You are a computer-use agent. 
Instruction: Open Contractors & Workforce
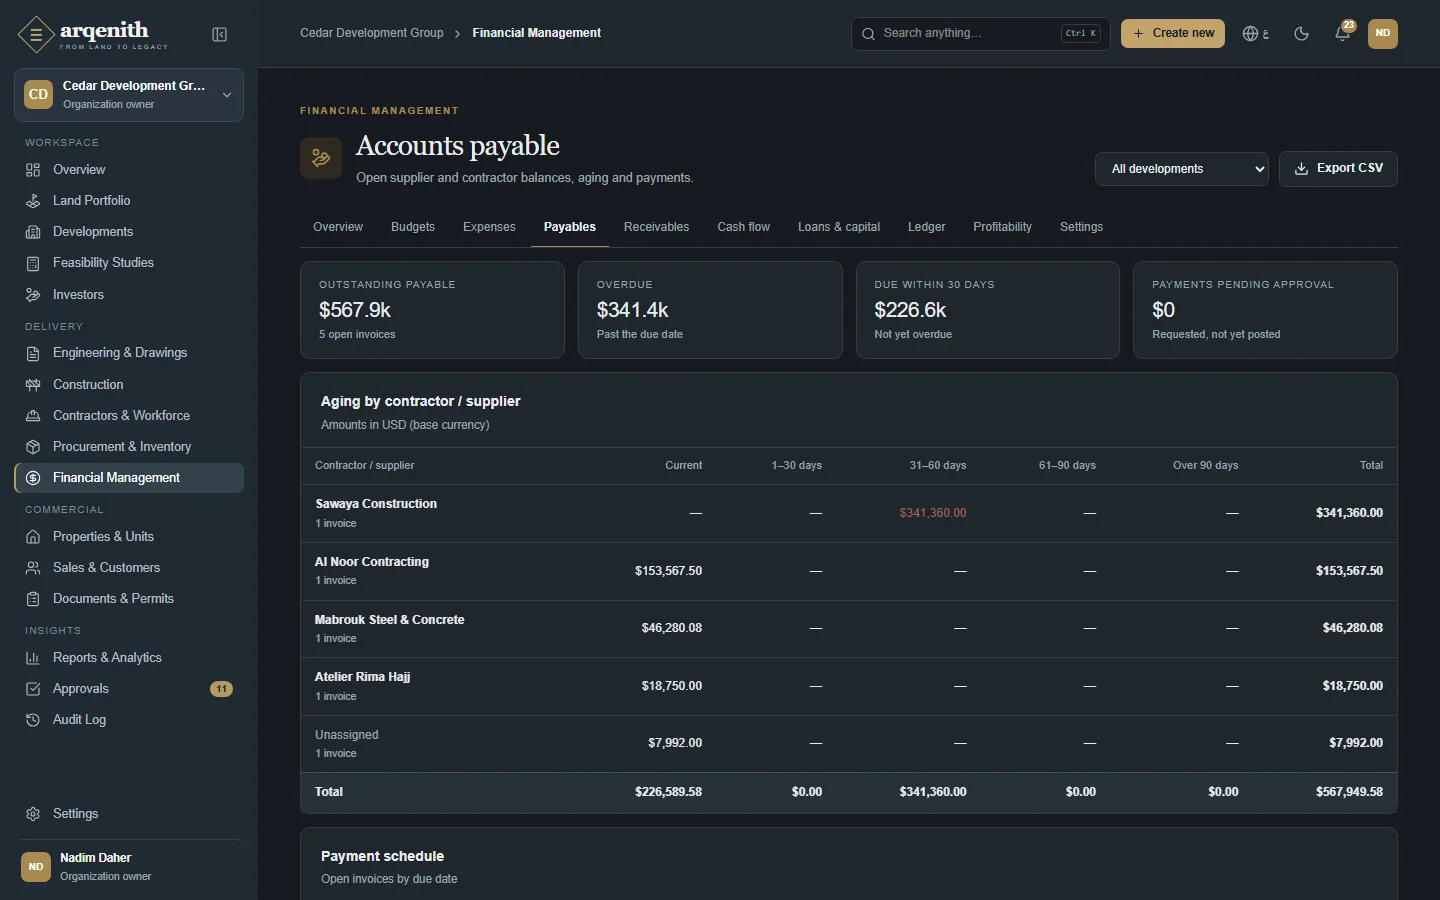coord(129,416)
